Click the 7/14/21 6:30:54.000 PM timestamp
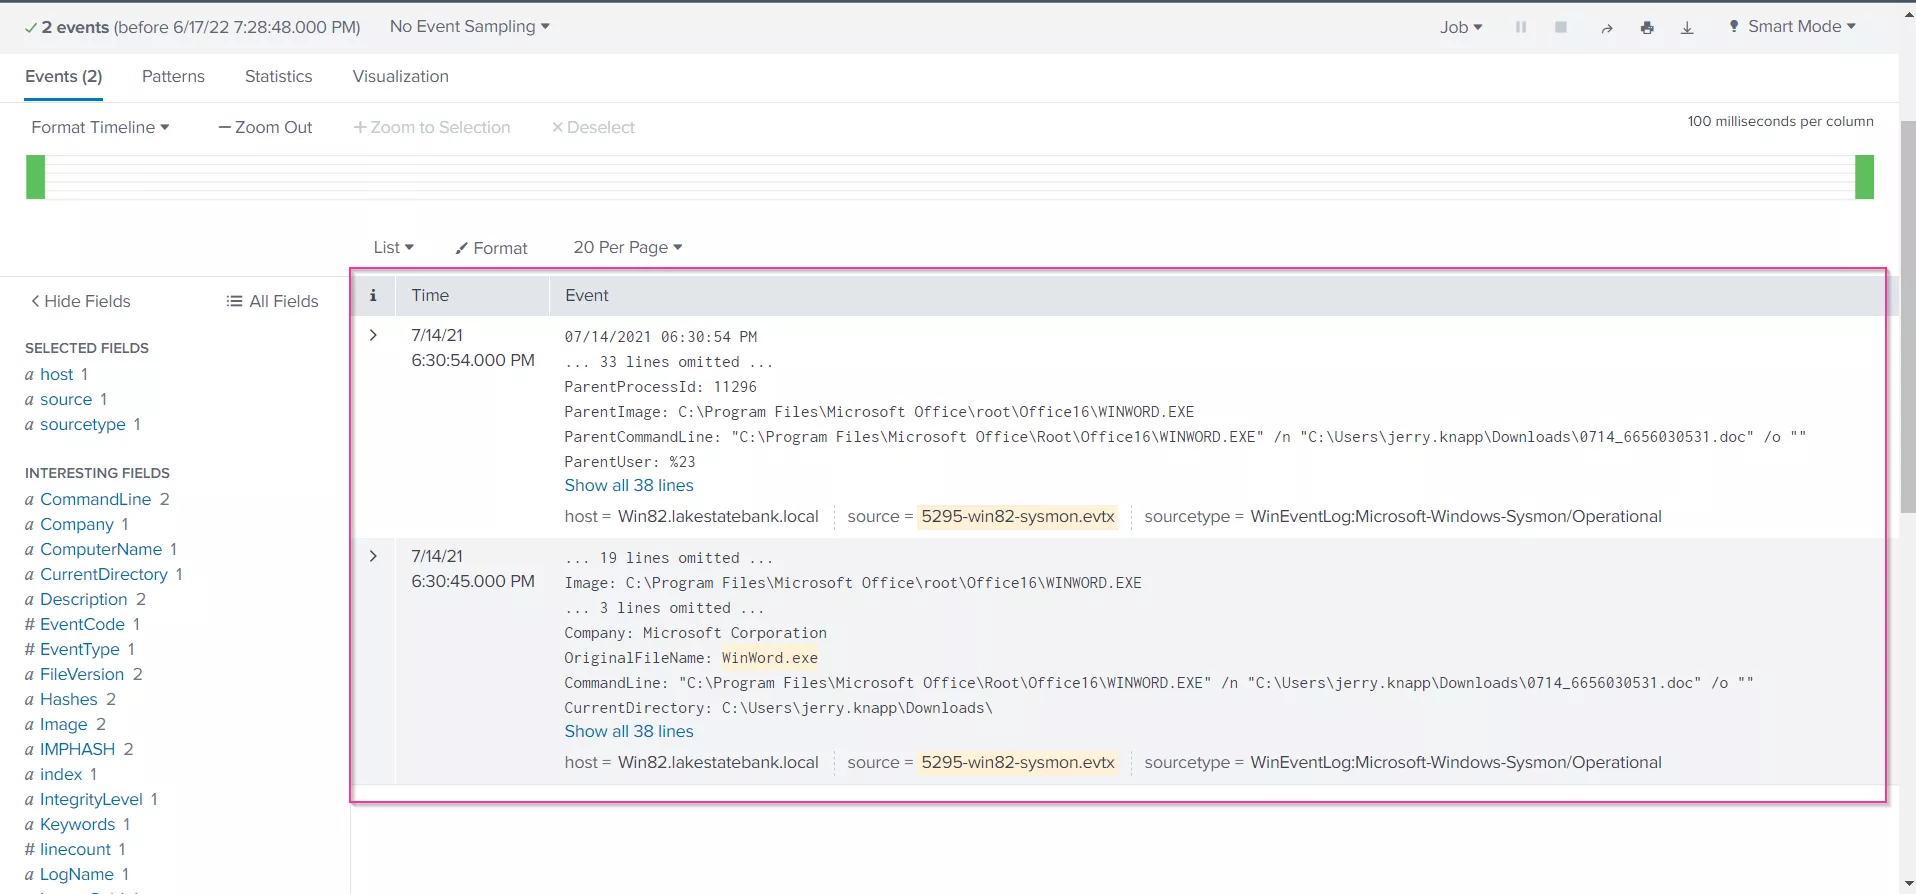Screen dimensions: 1916x894 pyautogui.click(x=473, y=347)
